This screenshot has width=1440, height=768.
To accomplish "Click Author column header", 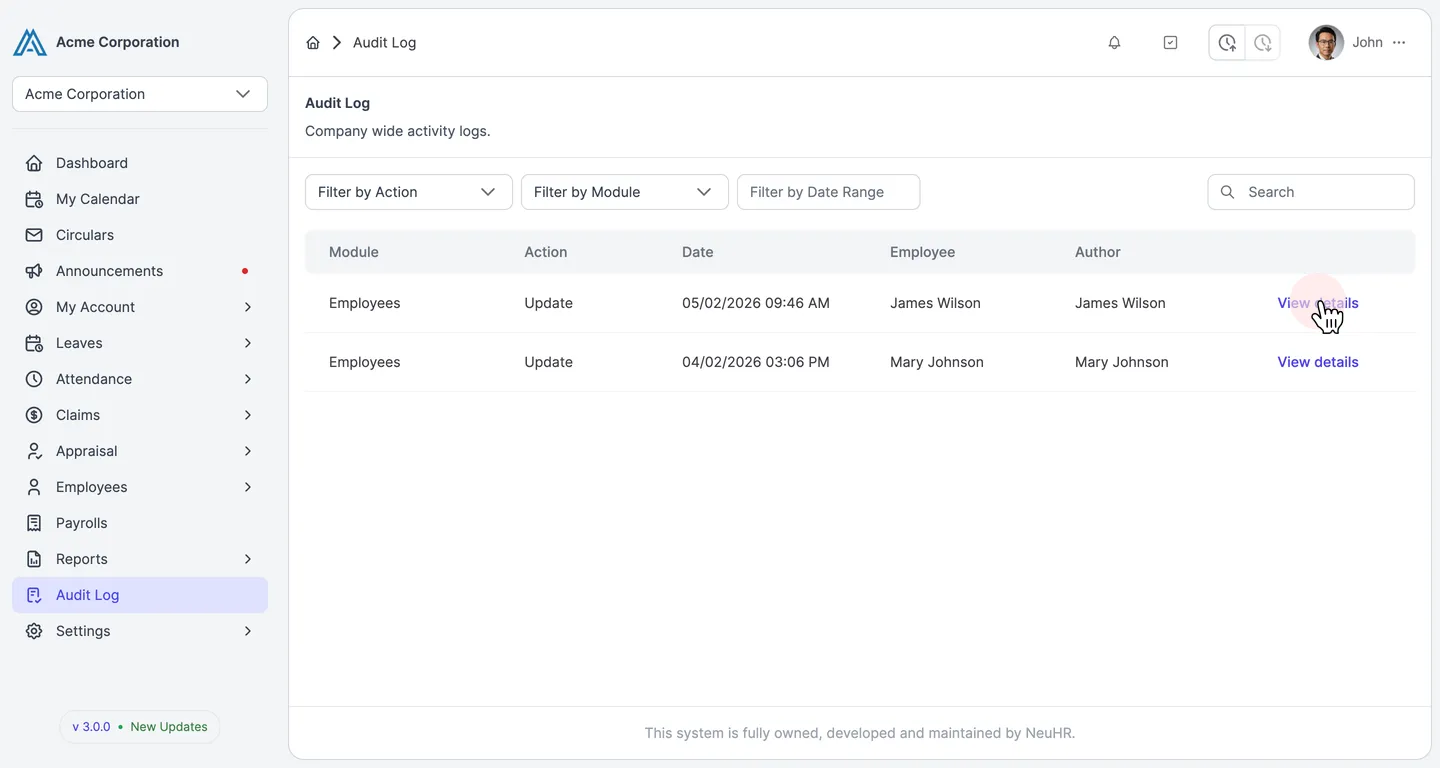I will (x=1098, y=252).
